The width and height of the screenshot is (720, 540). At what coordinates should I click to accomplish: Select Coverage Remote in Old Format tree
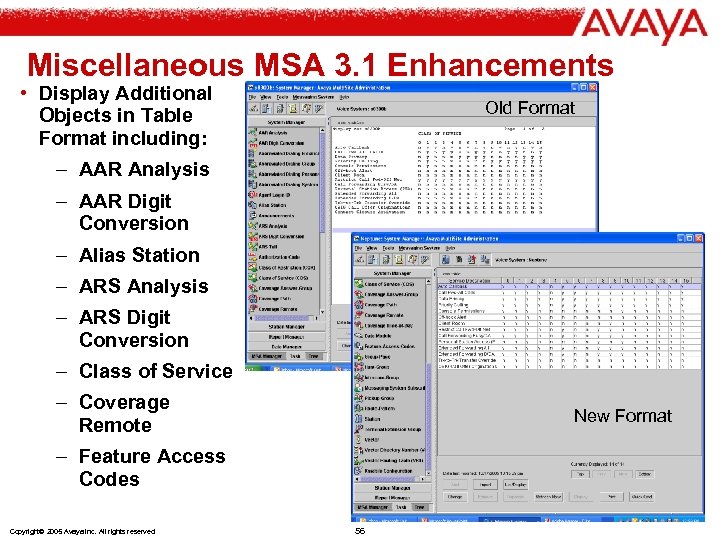pyautogui.click(x=278, y=309)
